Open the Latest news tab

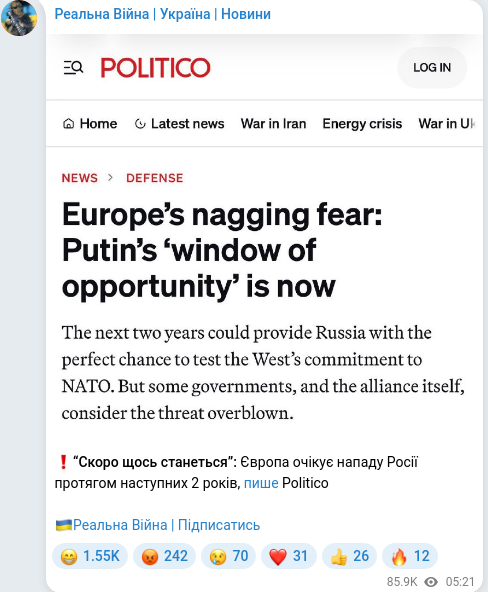point(180,123)
